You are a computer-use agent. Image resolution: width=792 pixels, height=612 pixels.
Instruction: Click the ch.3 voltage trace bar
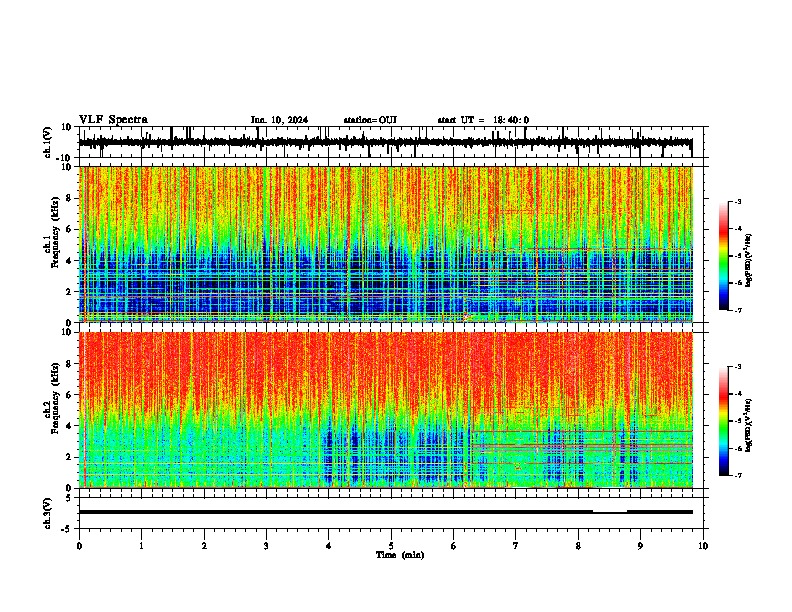tap(385, 512)
